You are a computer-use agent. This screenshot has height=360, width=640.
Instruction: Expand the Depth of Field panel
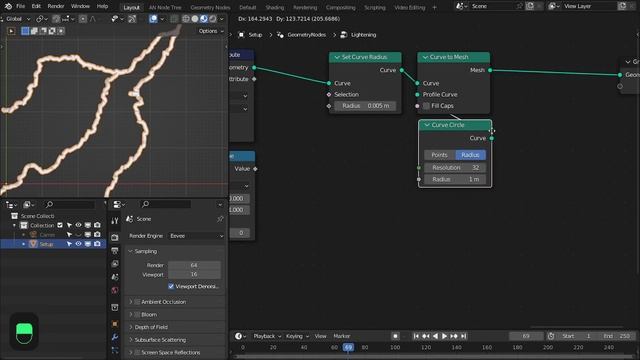click(x=131, y=327)
